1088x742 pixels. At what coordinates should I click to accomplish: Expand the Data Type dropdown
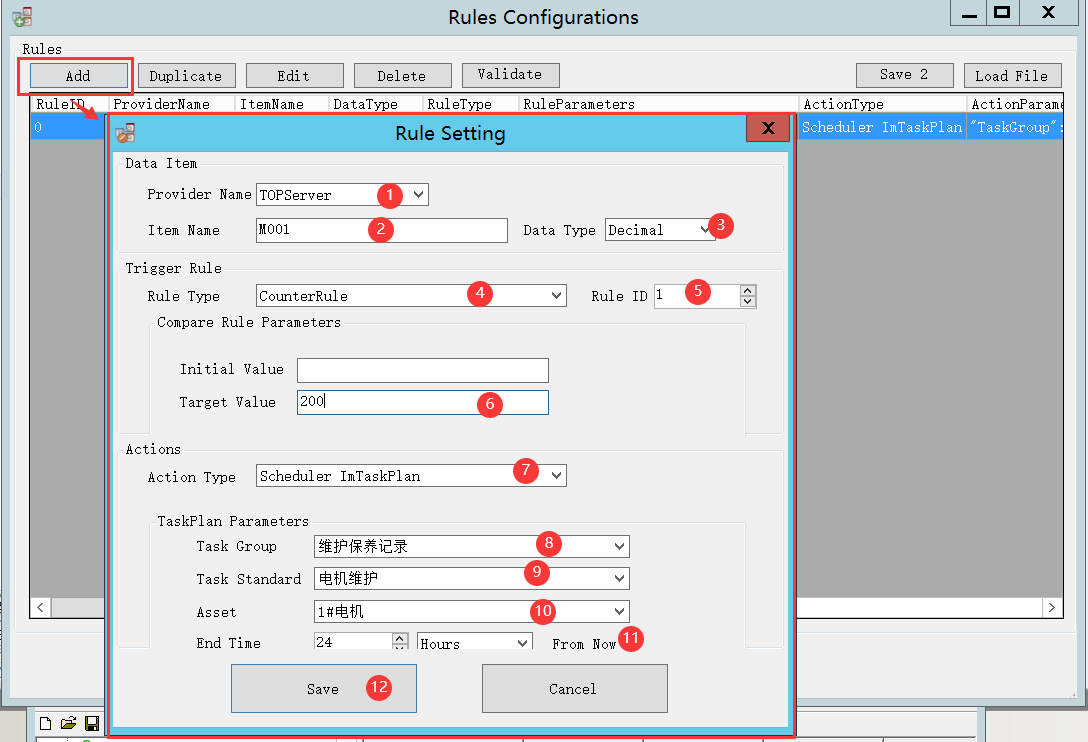(x=706, y=230)
